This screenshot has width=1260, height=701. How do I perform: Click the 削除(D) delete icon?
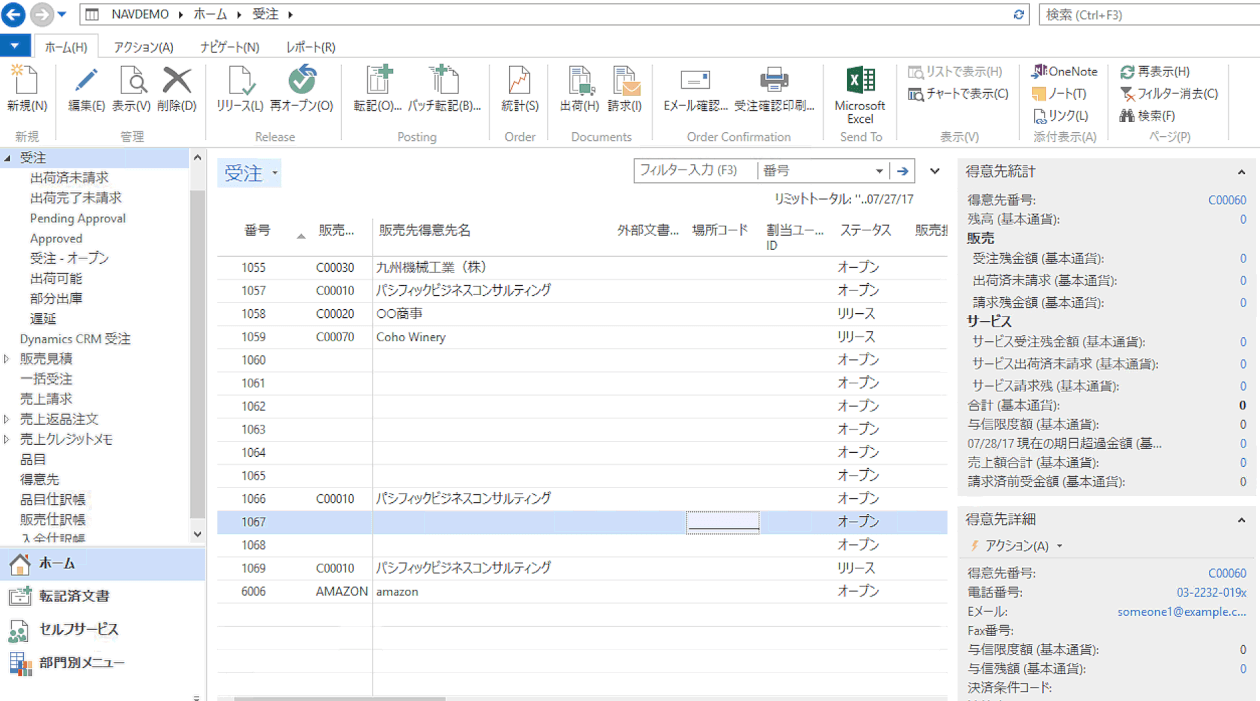coord(176,81)
